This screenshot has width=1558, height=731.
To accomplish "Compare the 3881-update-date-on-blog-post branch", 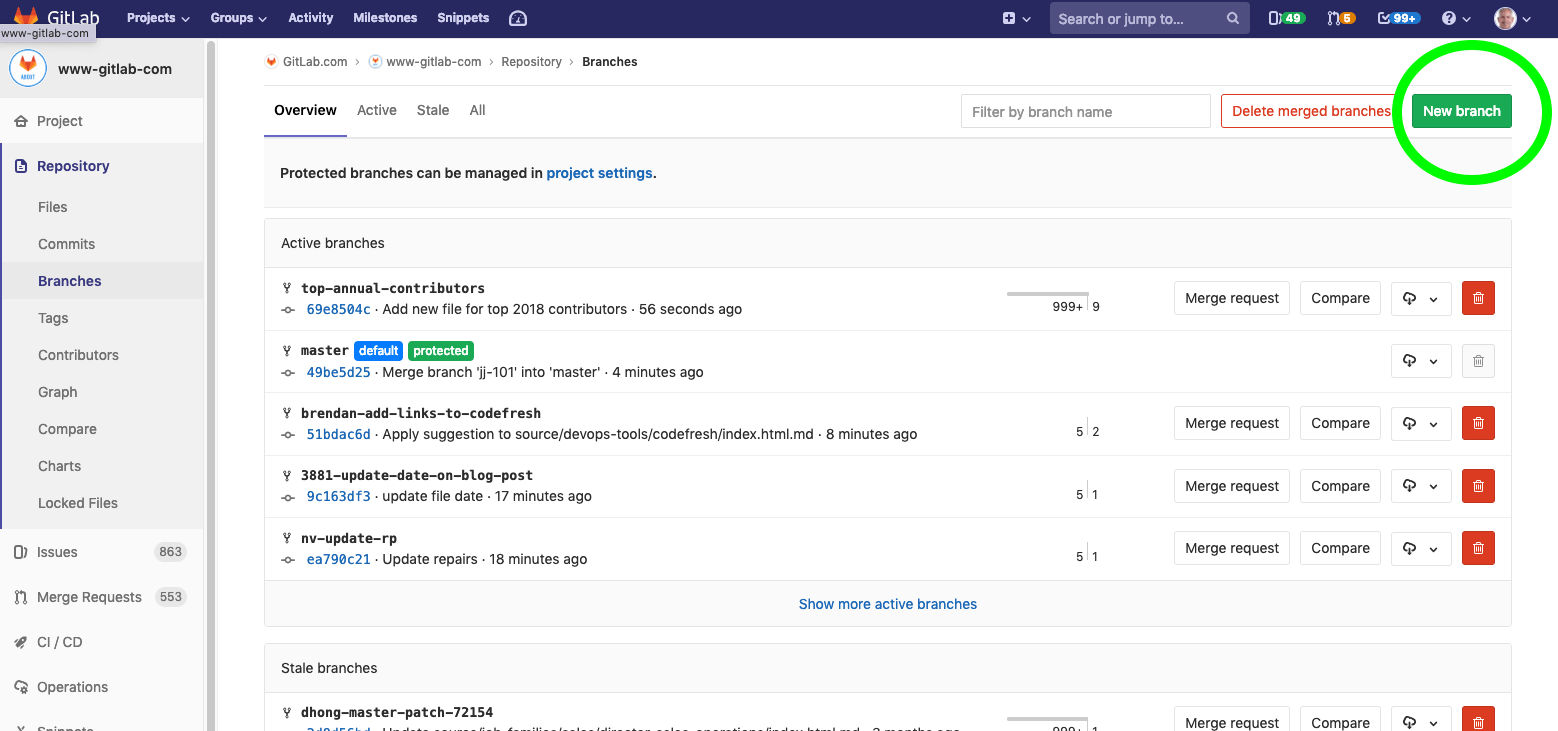I will [x=1340, y=486].
